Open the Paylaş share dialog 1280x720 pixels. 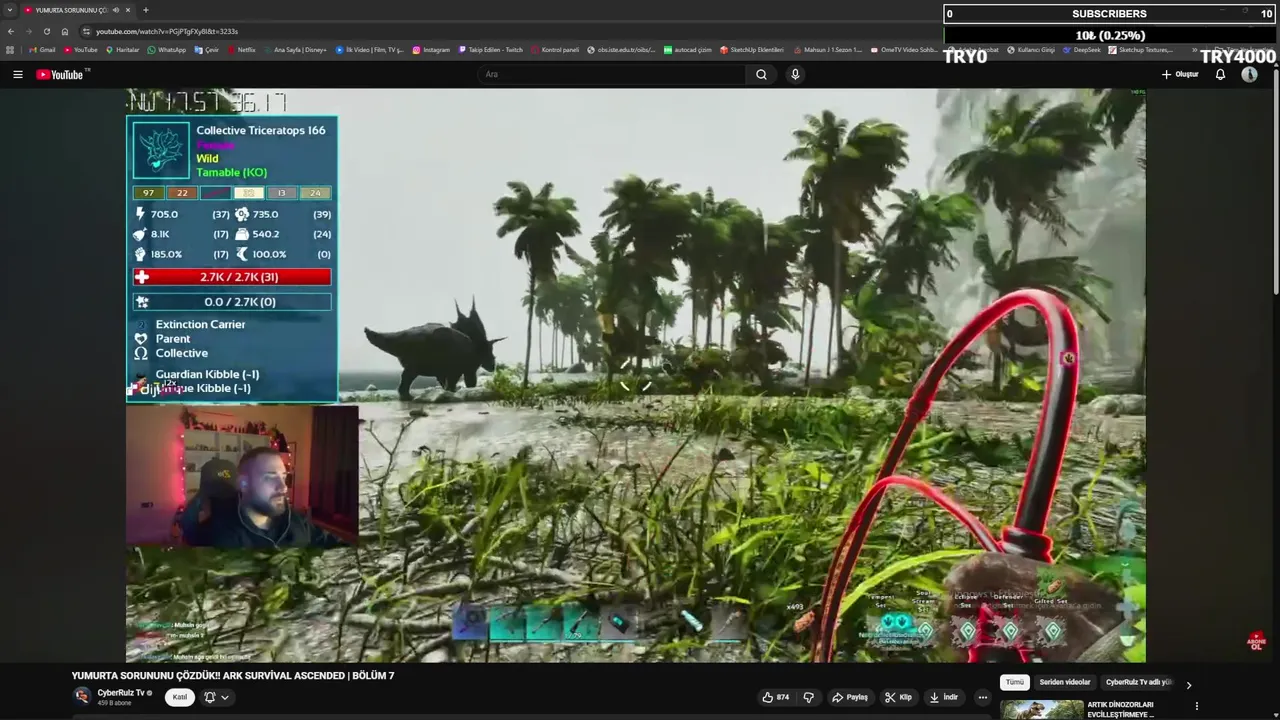850,697
